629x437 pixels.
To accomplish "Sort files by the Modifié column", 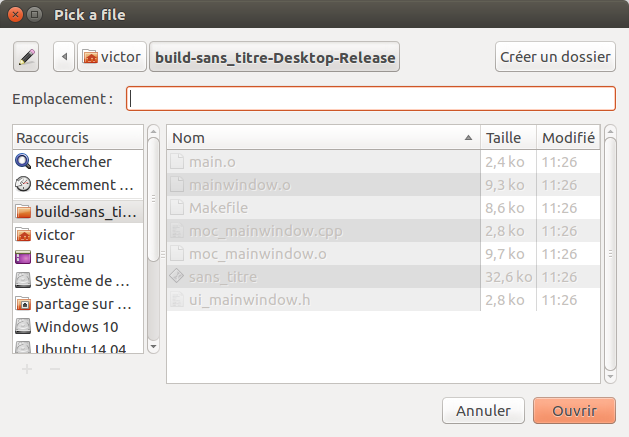I will pyautogui.click(x=568, y=138).
